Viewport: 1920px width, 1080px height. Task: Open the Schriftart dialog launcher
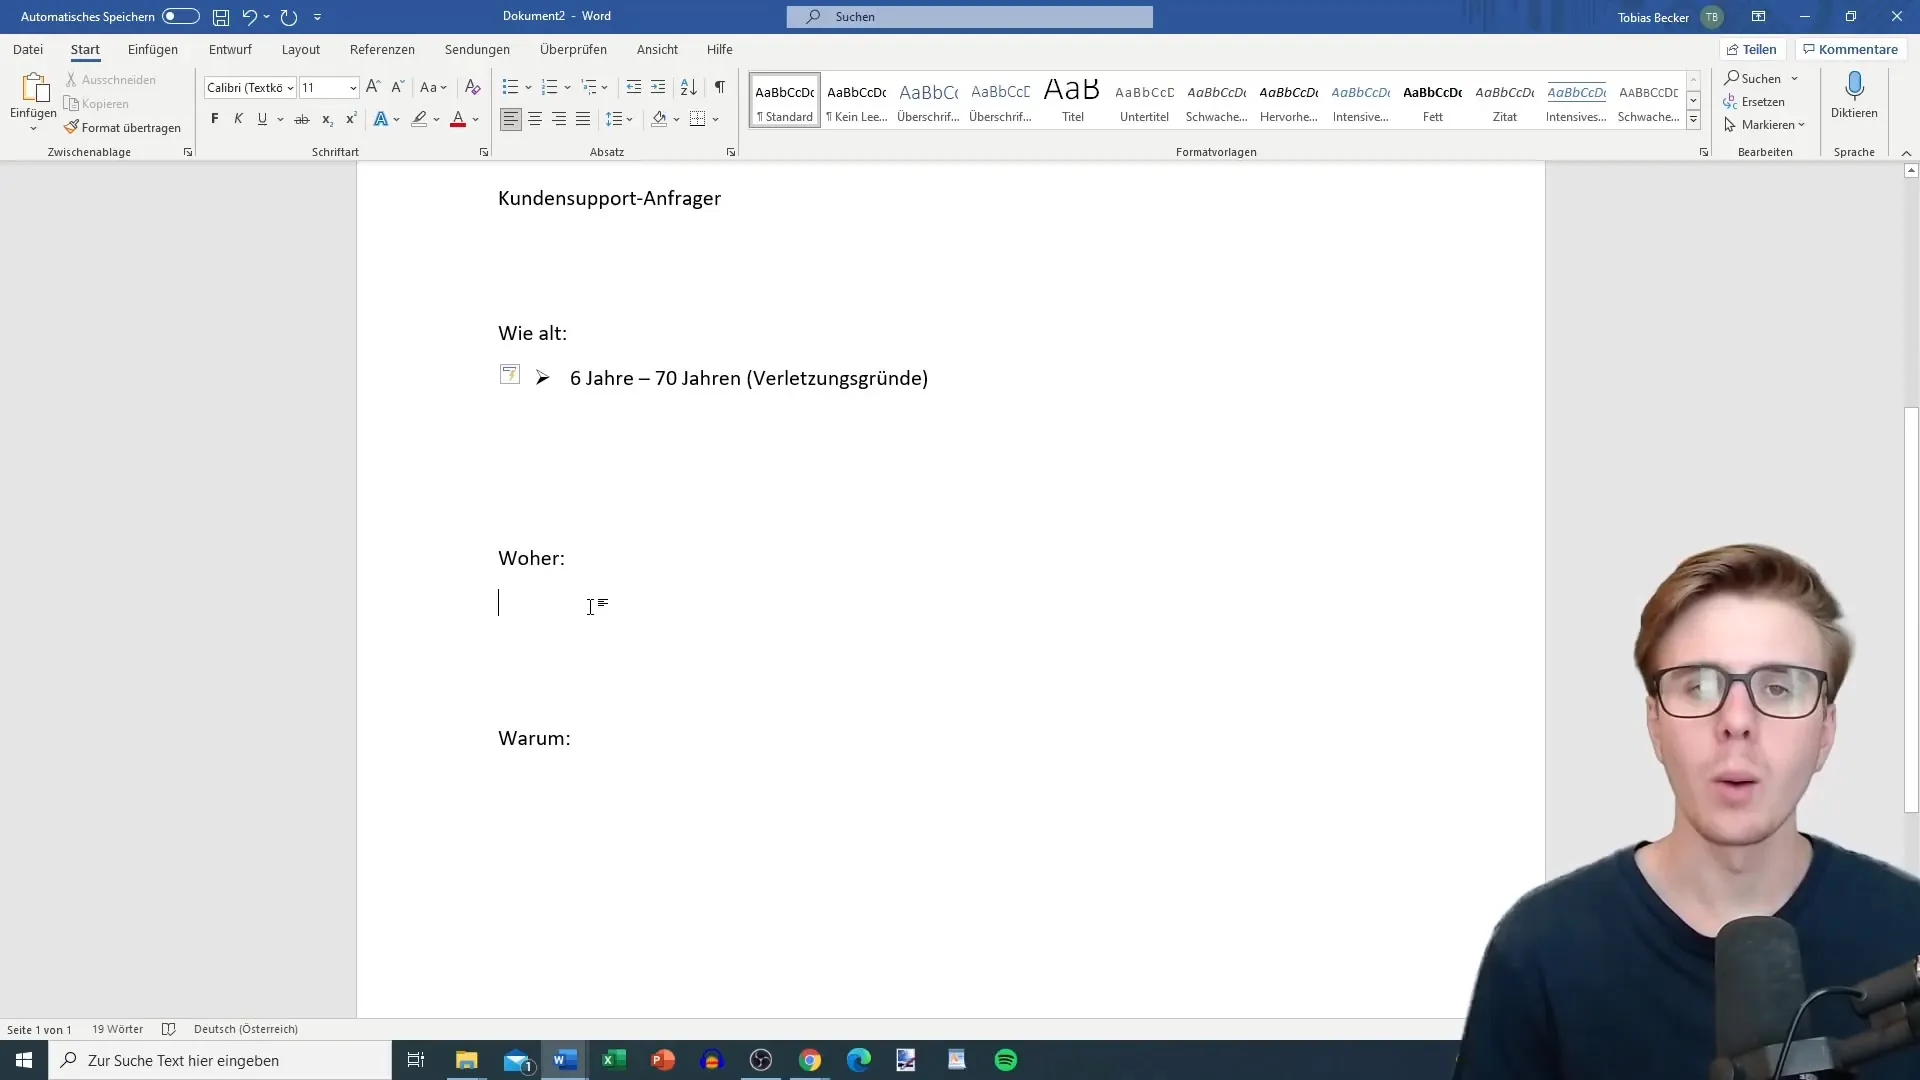[x=484, y=152]
